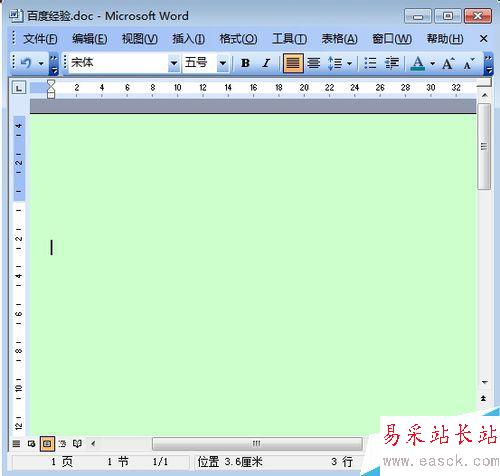Switch to Web layout view icon
Image resolution: width=500 pixels, height=476 pixels.
(32, 444)
